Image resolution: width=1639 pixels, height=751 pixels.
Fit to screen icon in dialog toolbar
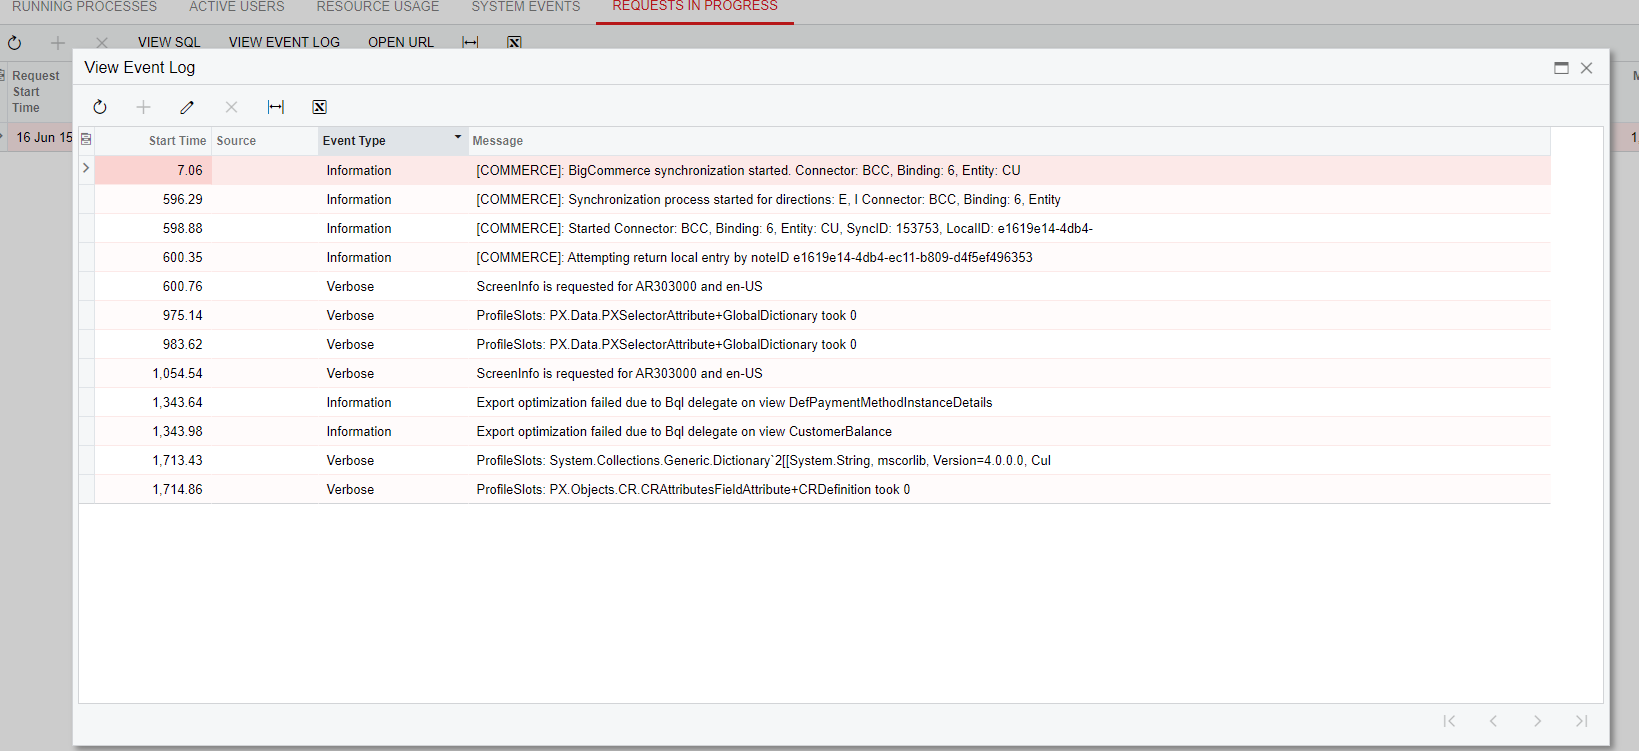[276, 107]
